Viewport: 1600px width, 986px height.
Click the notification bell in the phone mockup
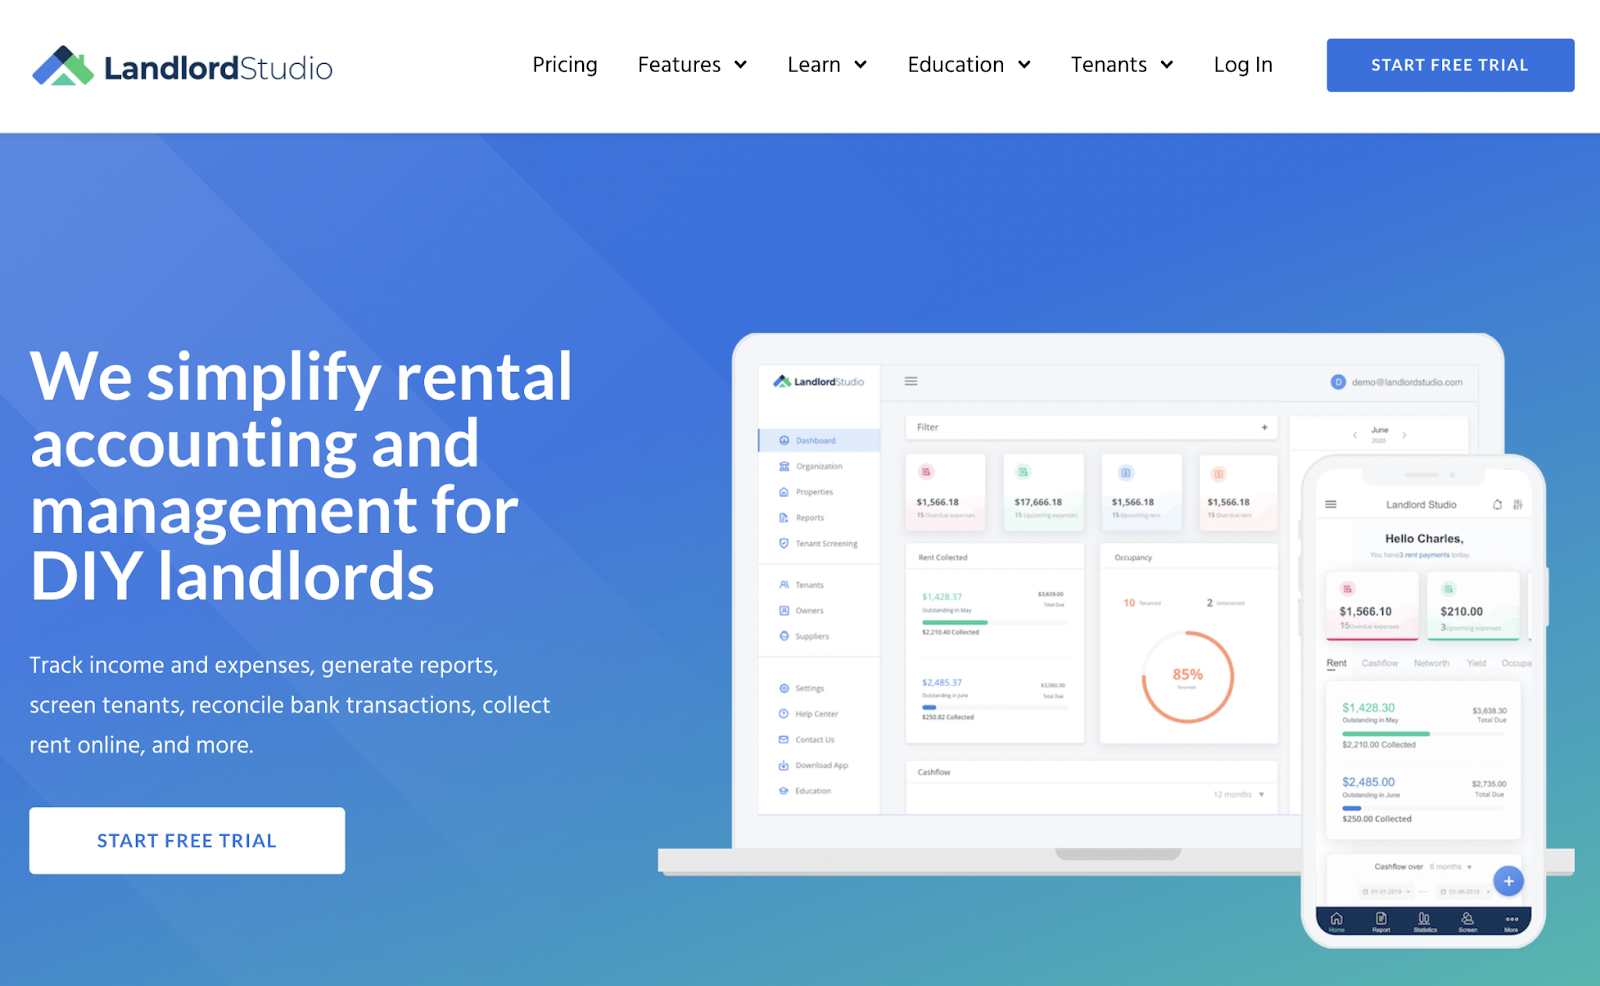click(1497, 504)
